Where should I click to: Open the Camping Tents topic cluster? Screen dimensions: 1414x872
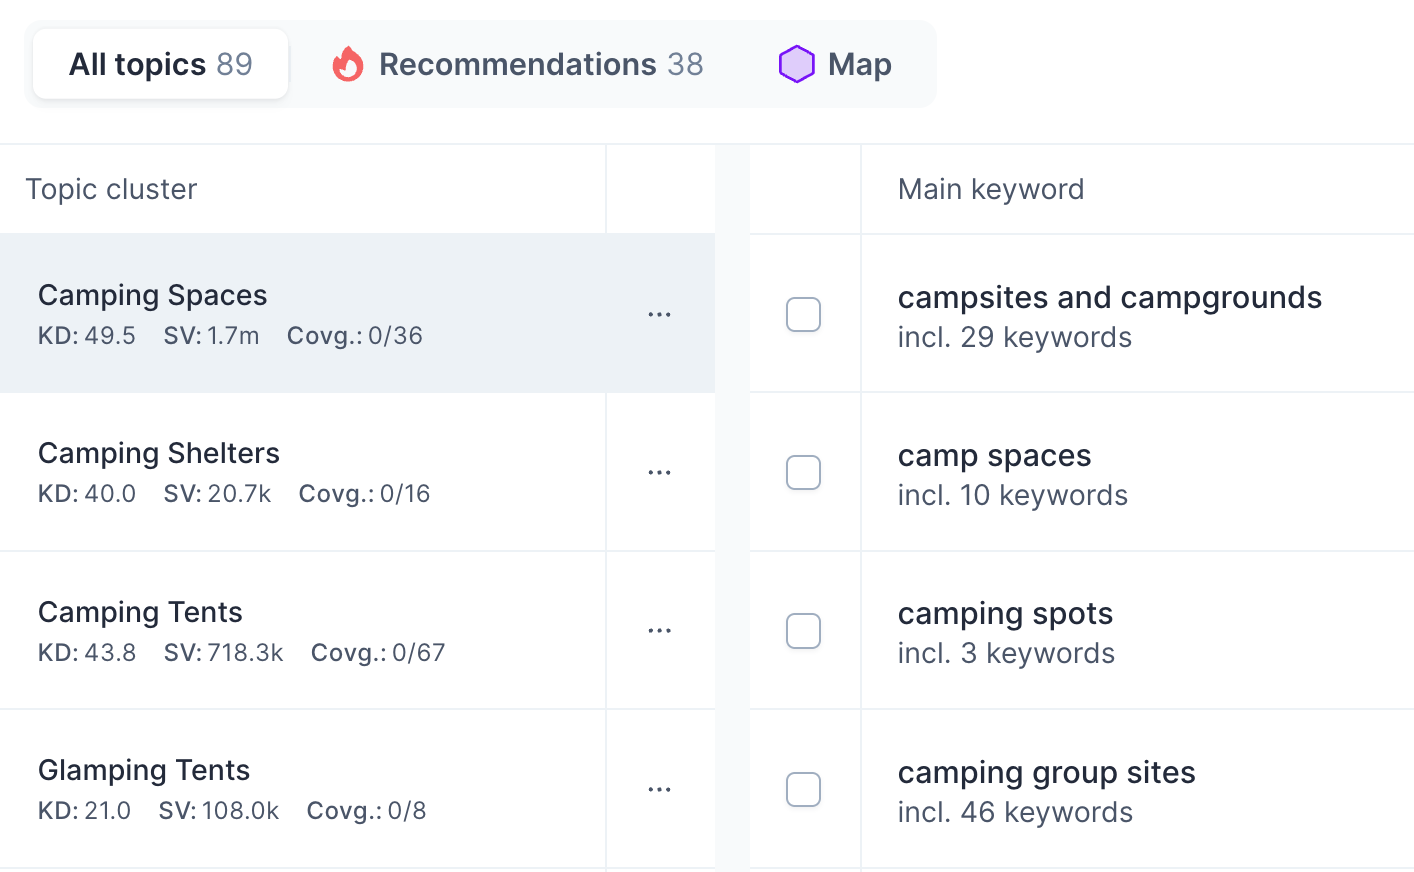140,612
